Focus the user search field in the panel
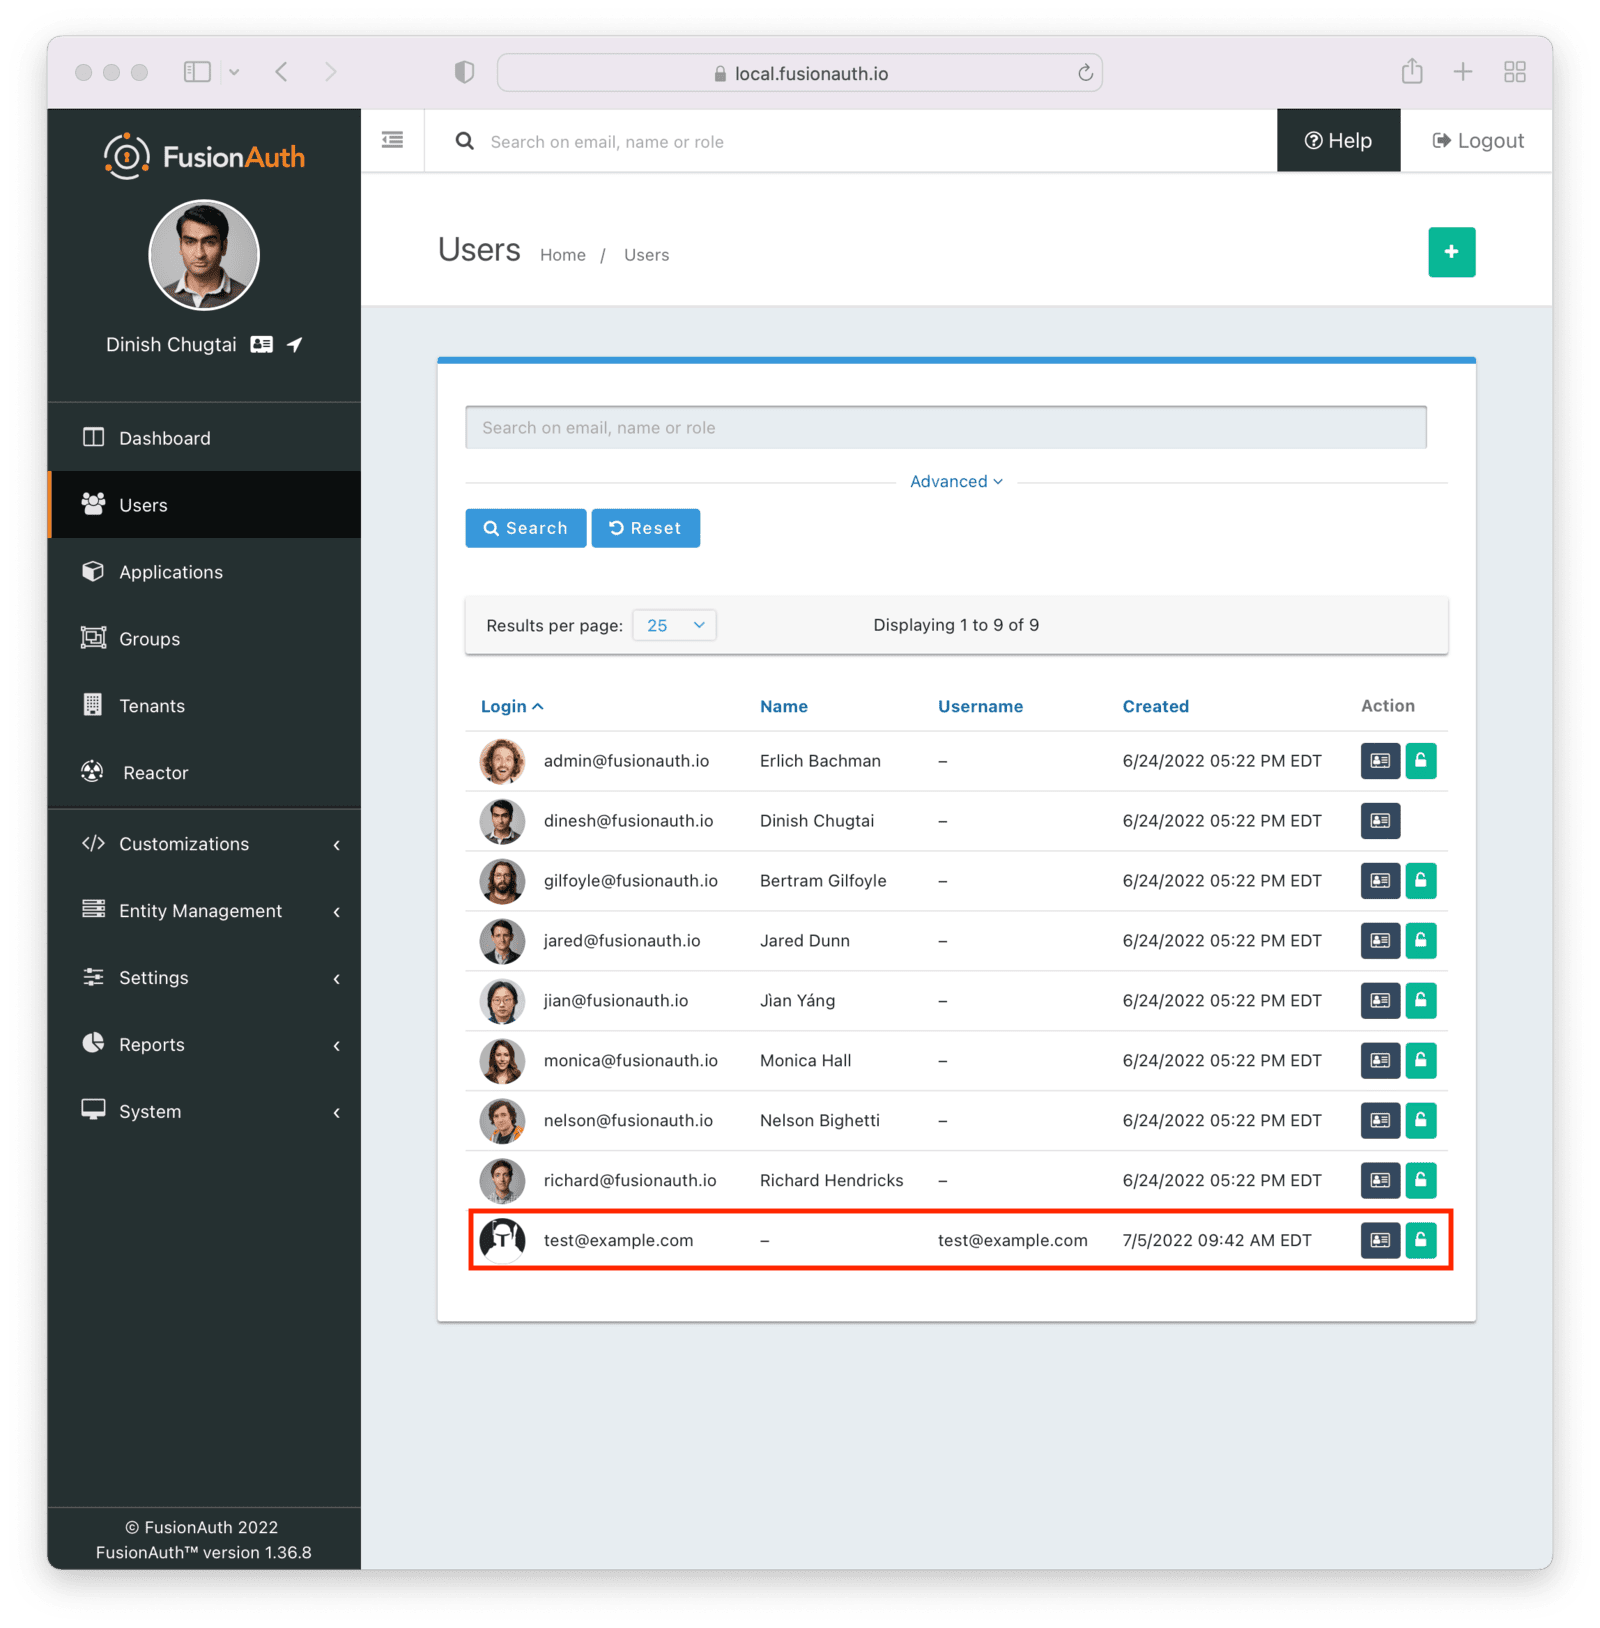This screenshot has height=1628, width=1600. 945,428
